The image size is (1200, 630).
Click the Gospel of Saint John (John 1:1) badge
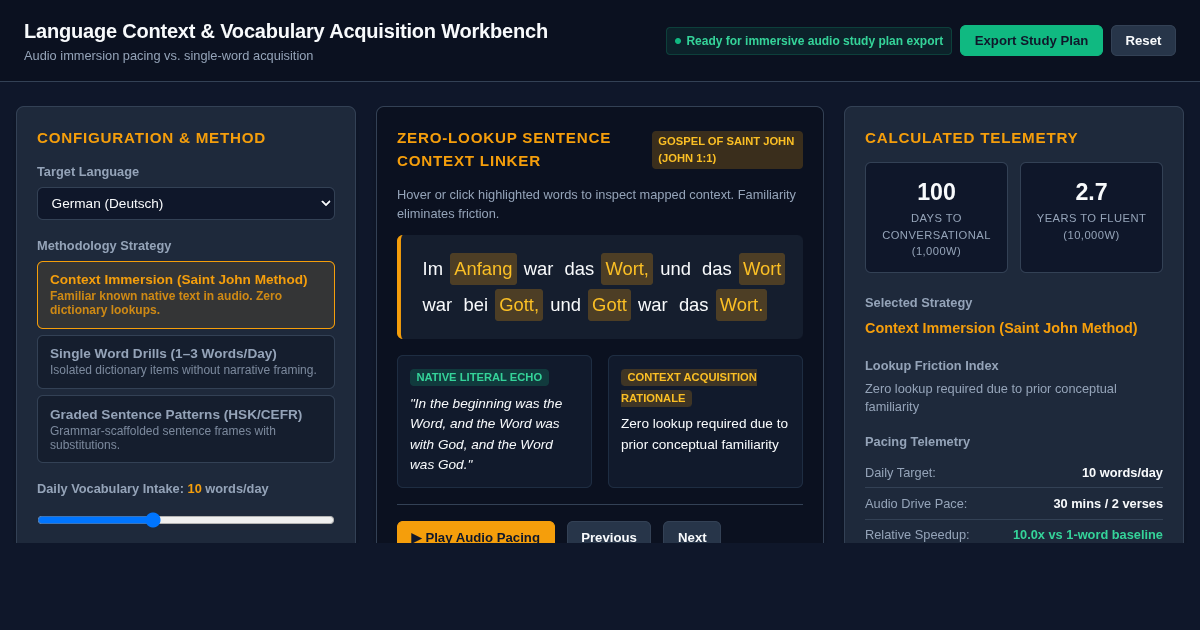pyautogui.click(x=727, y=150)
